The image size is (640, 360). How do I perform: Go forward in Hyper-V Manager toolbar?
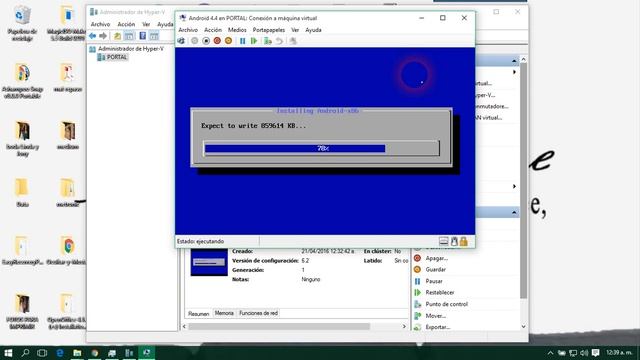click(103, 36)
